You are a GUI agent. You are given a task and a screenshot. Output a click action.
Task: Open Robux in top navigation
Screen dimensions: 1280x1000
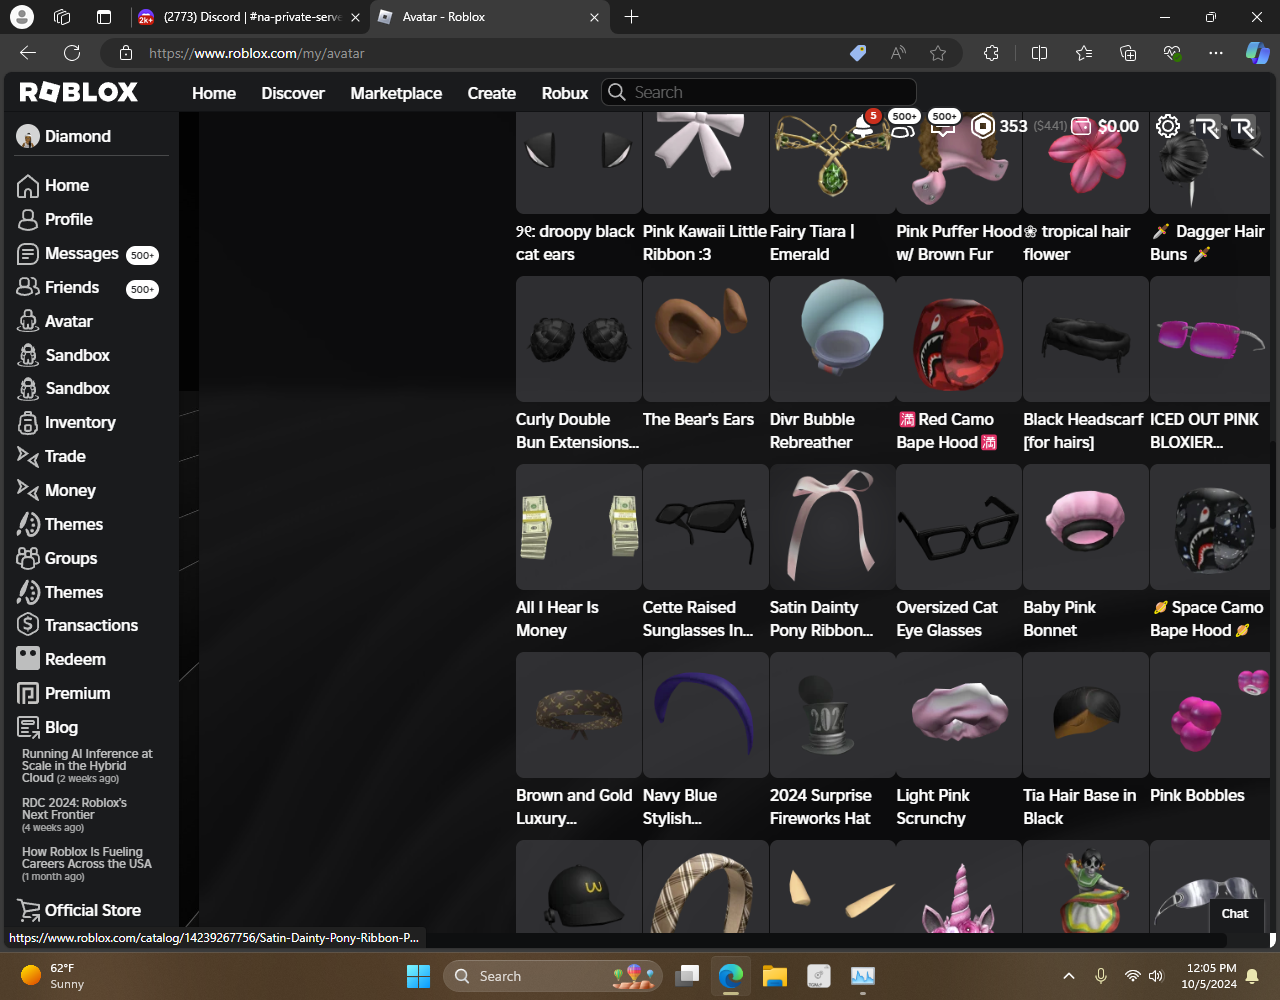point(565,93)
